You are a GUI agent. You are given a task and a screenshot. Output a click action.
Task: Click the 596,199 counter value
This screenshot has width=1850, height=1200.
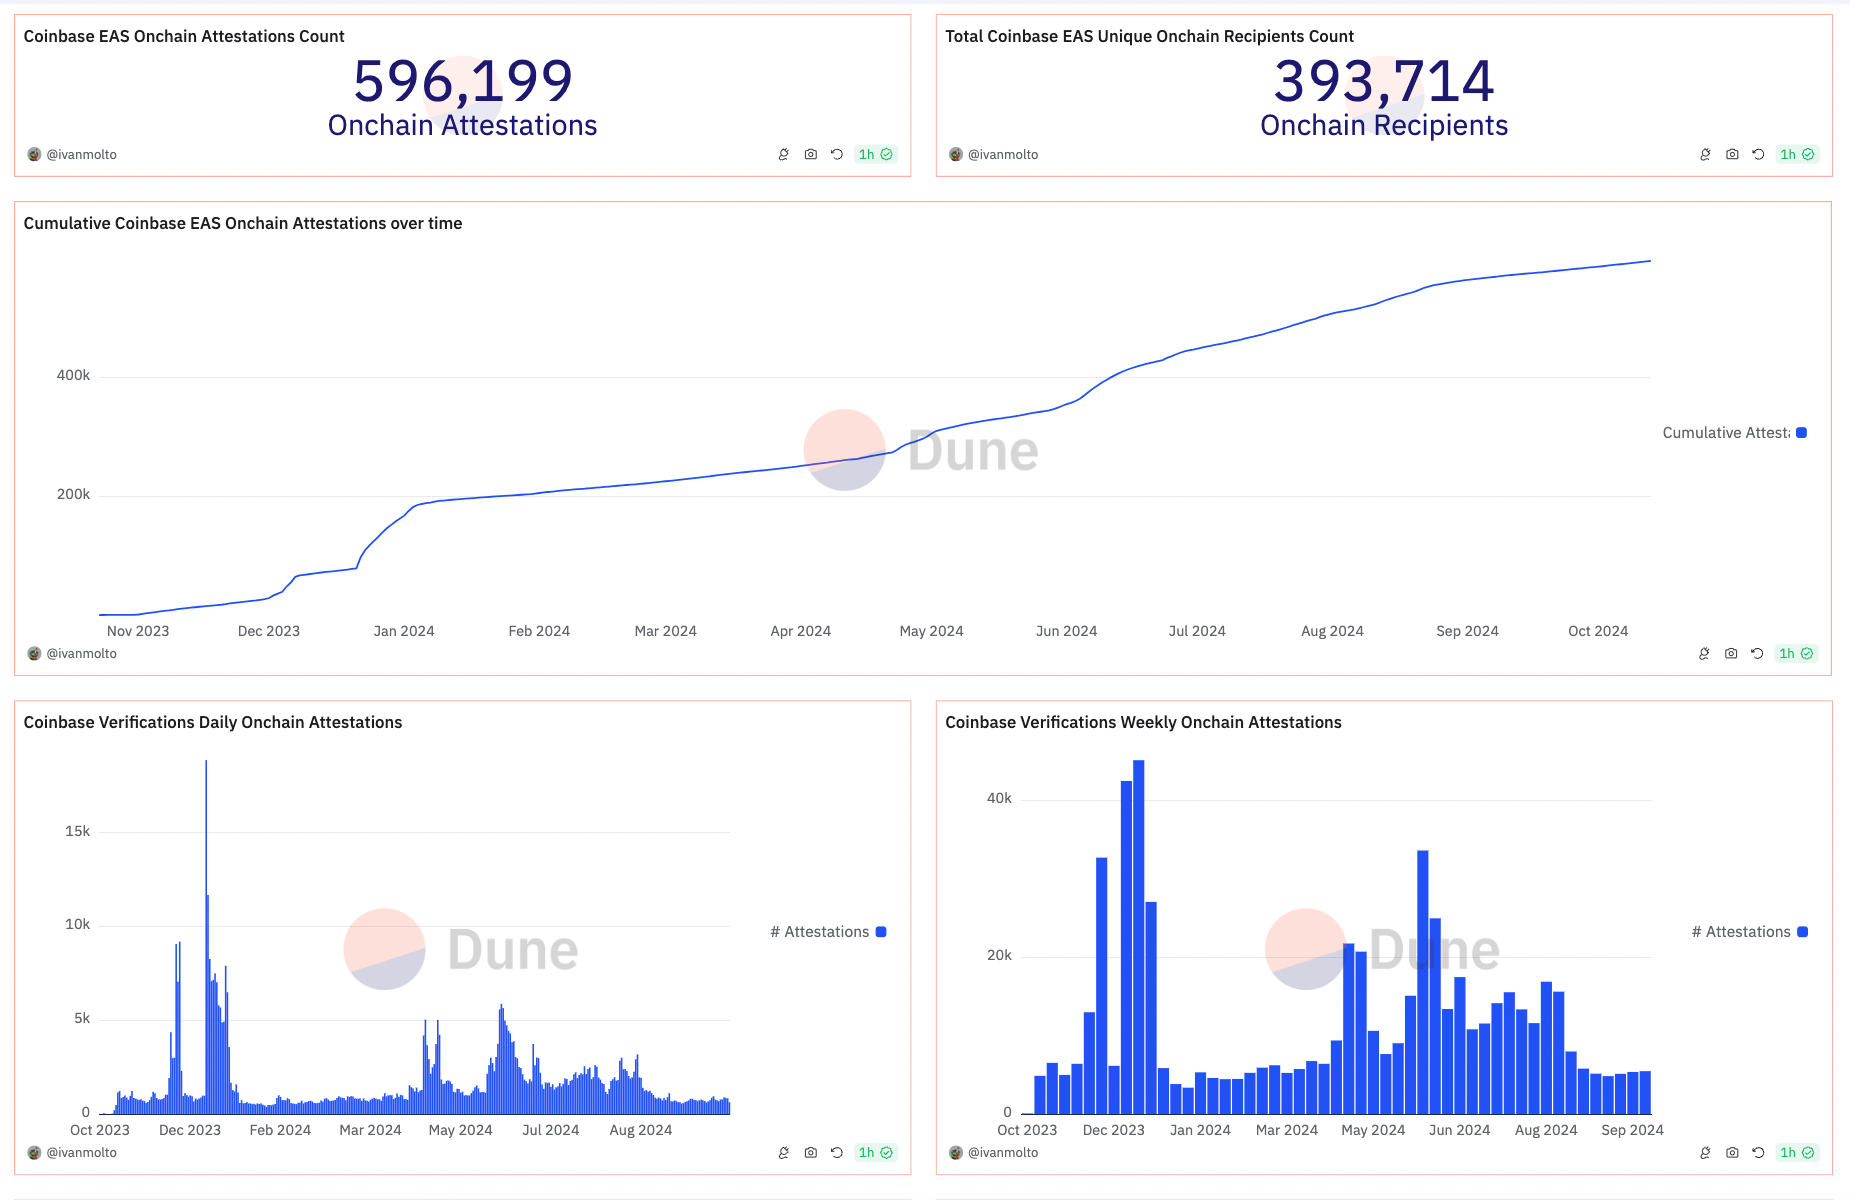(x=463, y=81)
